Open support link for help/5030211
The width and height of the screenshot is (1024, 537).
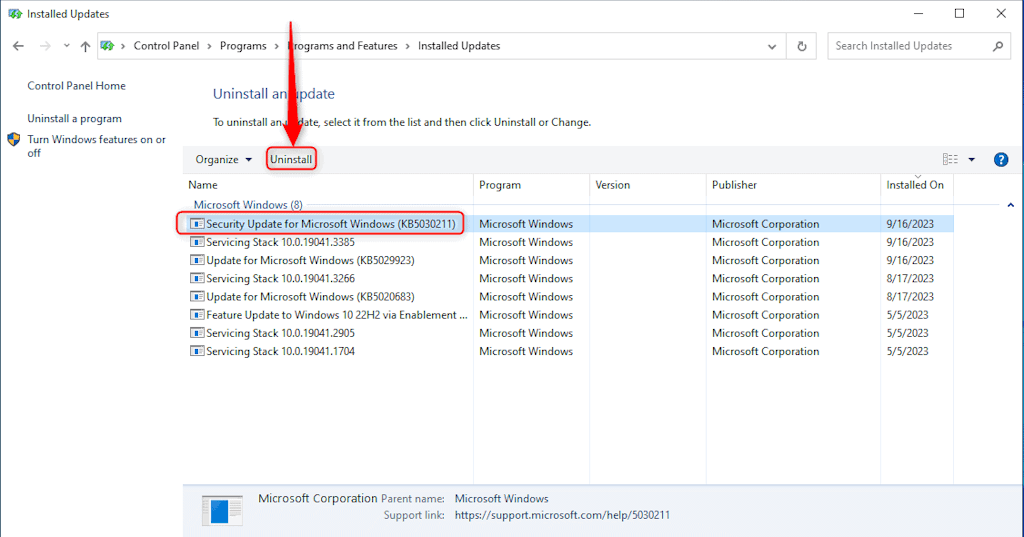[x=562, y=515]
